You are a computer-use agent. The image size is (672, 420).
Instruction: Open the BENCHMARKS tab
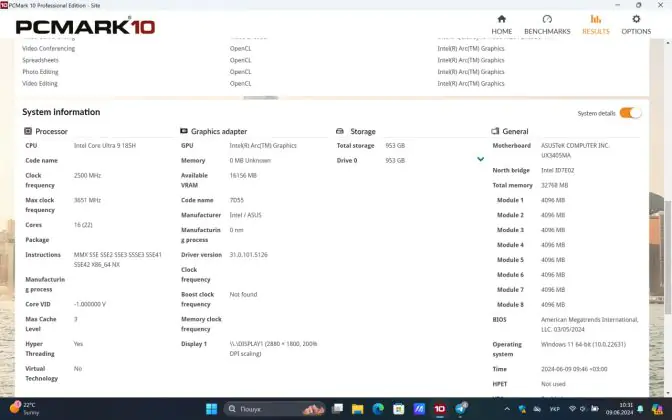coord(547,25)
